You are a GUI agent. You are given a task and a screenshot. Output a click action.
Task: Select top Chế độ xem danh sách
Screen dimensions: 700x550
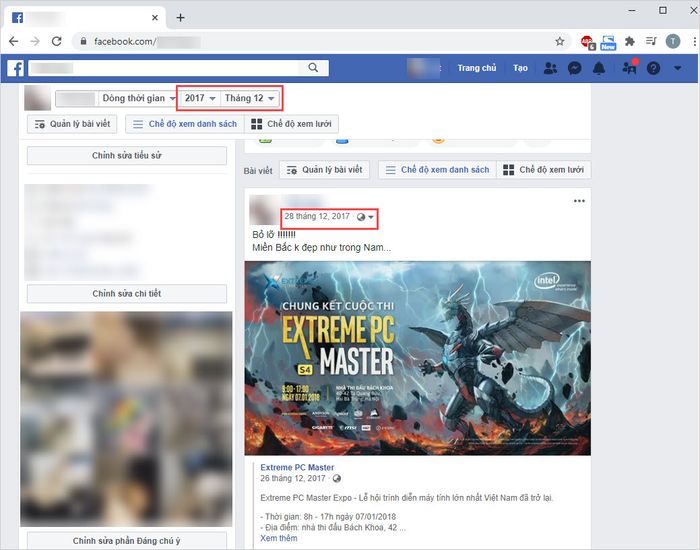tap(185, 124)
